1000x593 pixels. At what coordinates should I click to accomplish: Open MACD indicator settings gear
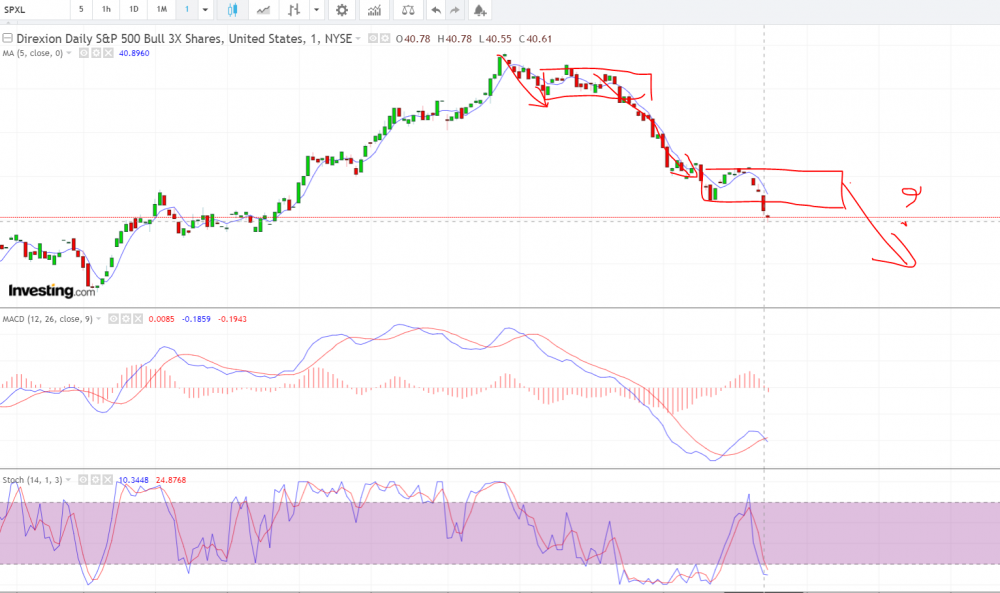click(x=127, y=319)
